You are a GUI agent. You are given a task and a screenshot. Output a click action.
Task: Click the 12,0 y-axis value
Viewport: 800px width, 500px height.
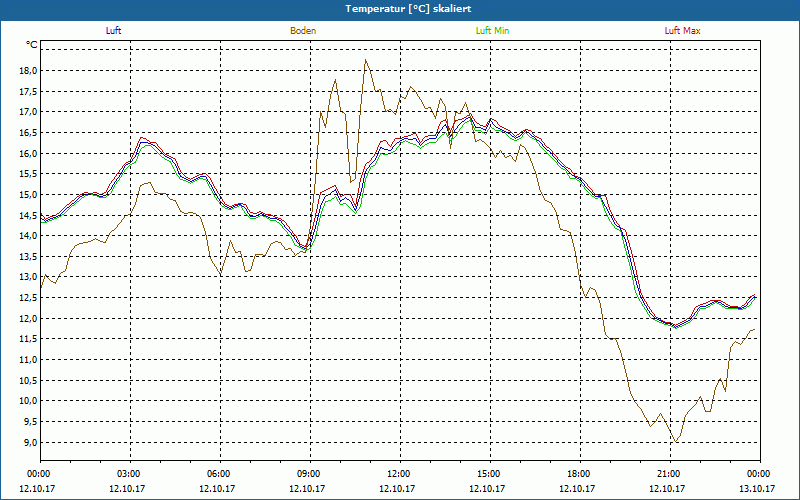point(29,318)
